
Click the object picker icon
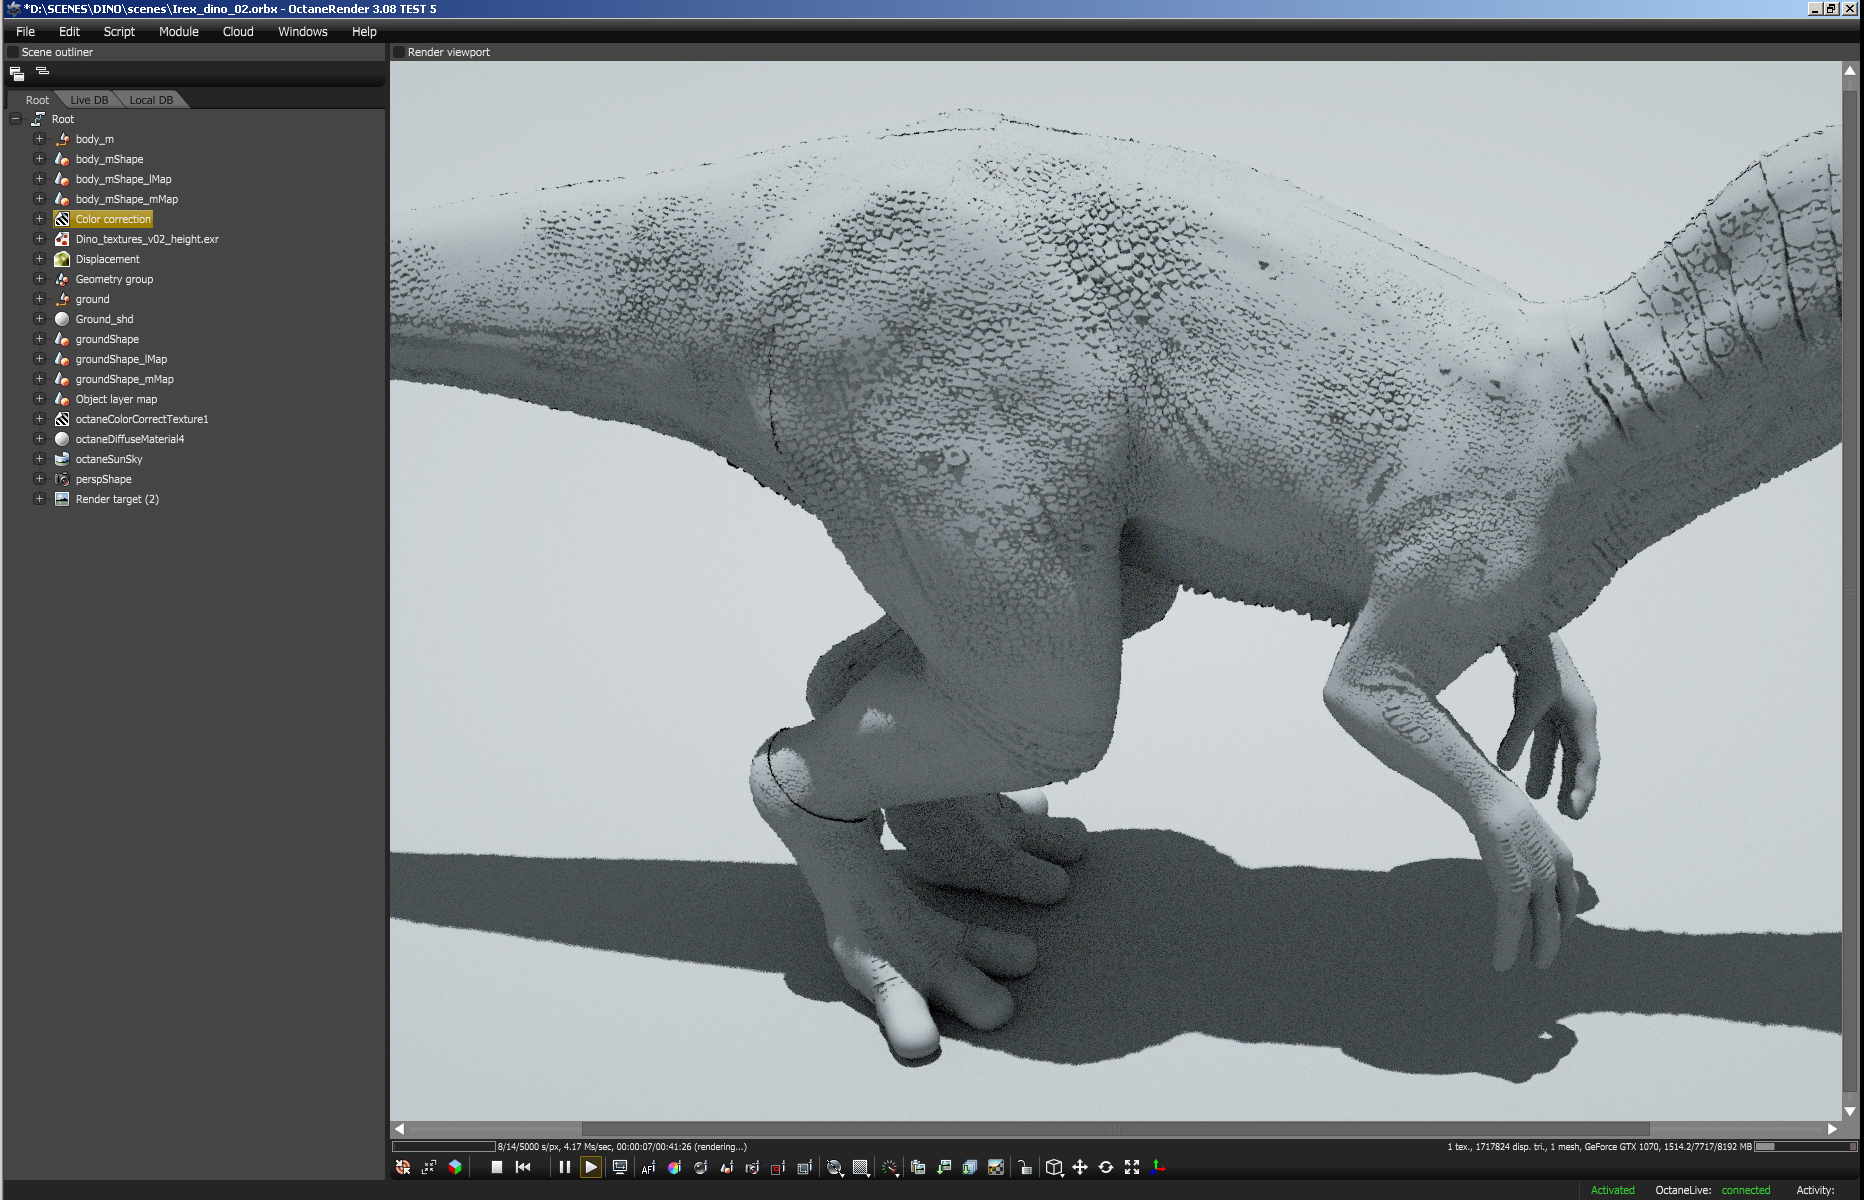726,1167
